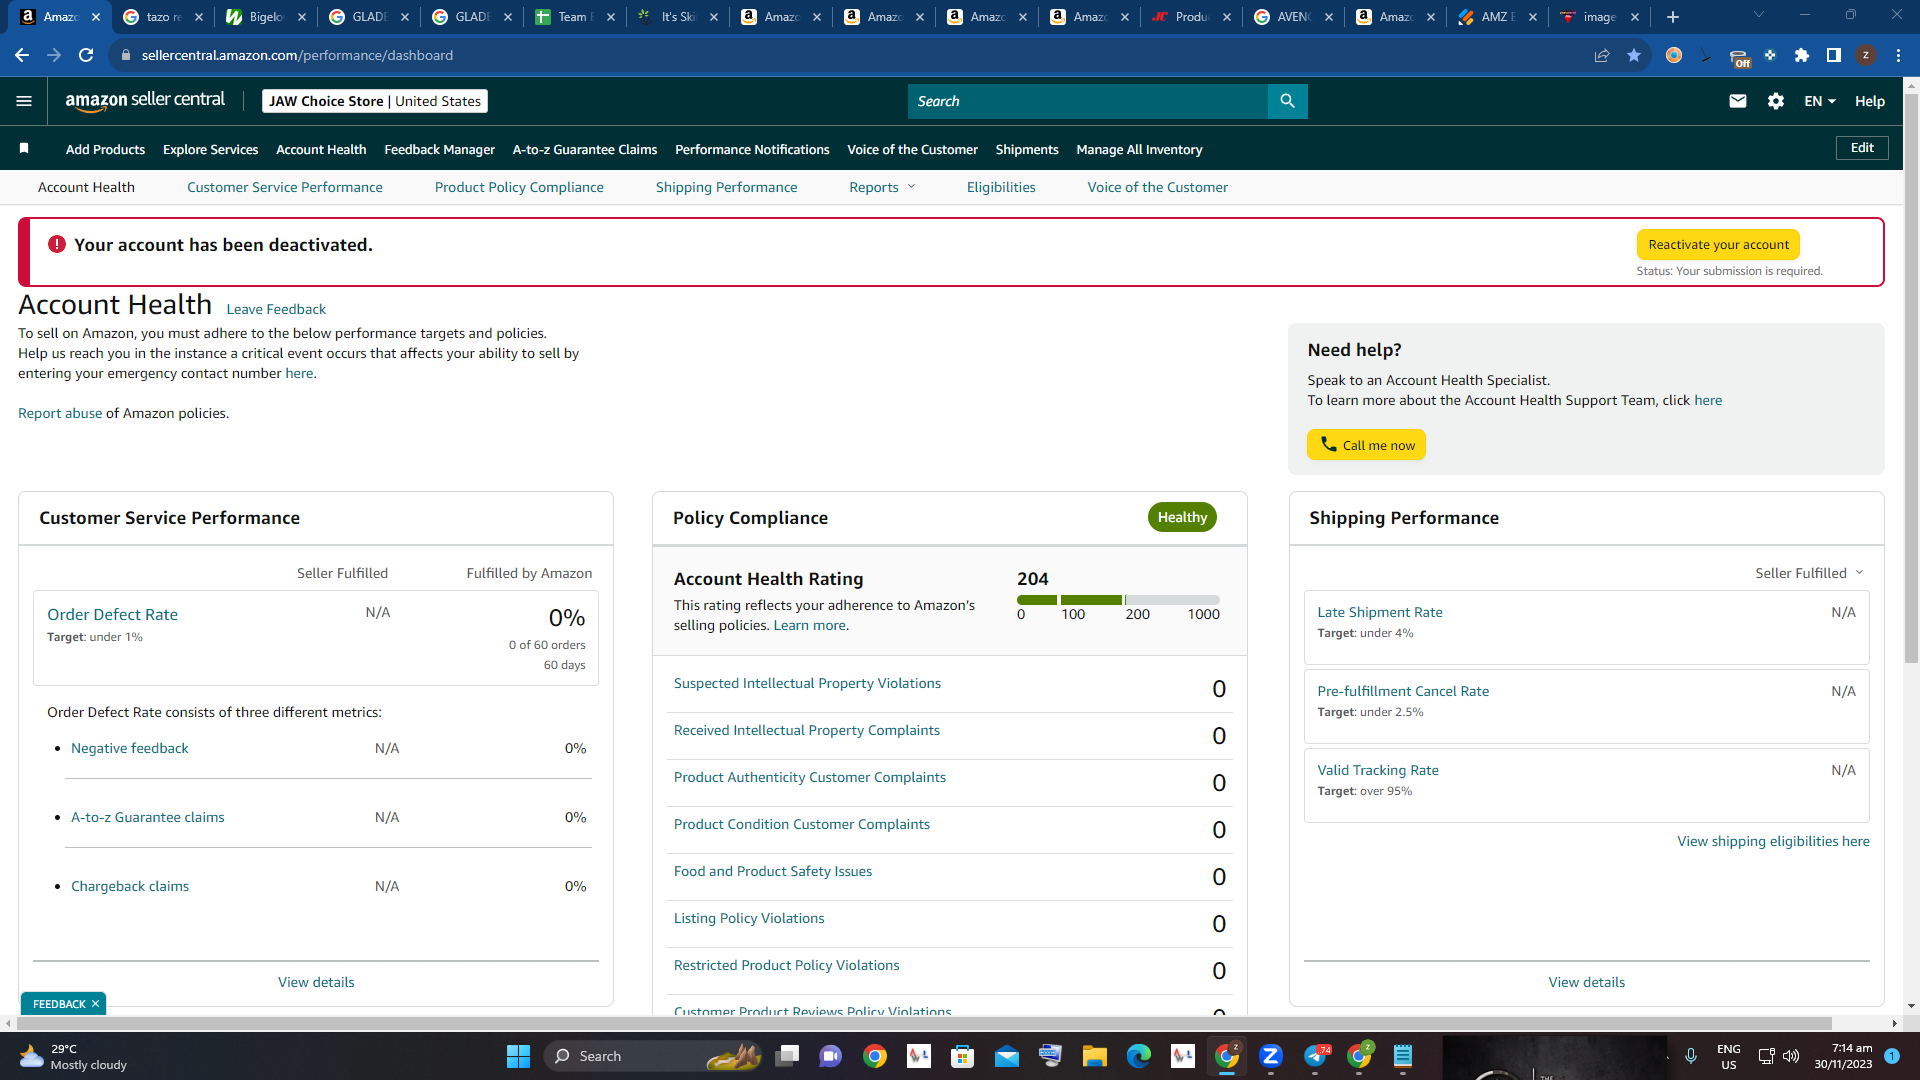Image resolution: width=1920 pixels, height=1080 pixels.
Task: Open A-to-z Guarantee Claims menu
Action: (x=585, y=149)
